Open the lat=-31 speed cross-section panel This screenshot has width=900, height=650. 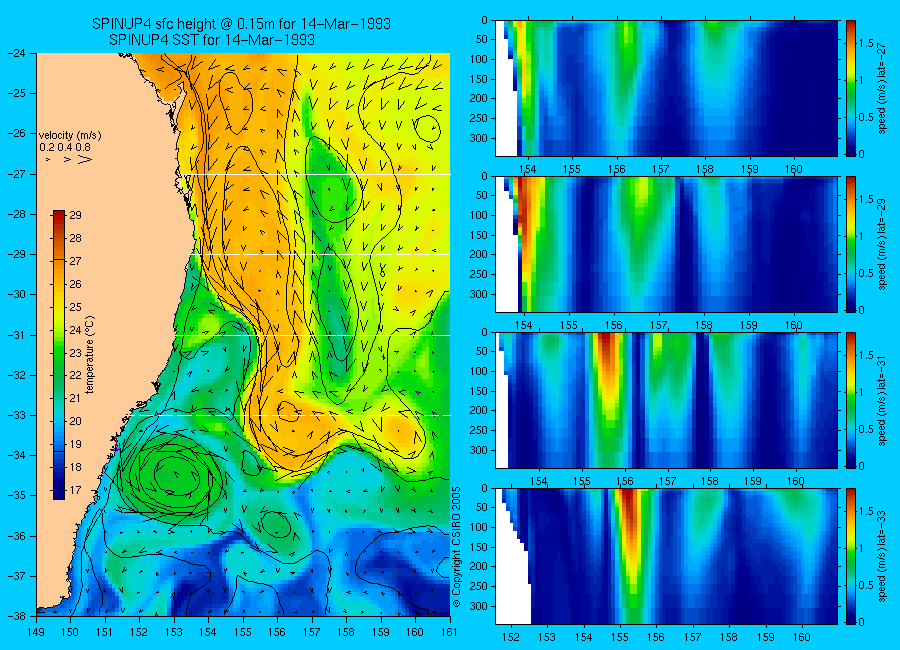pos(666,400)
